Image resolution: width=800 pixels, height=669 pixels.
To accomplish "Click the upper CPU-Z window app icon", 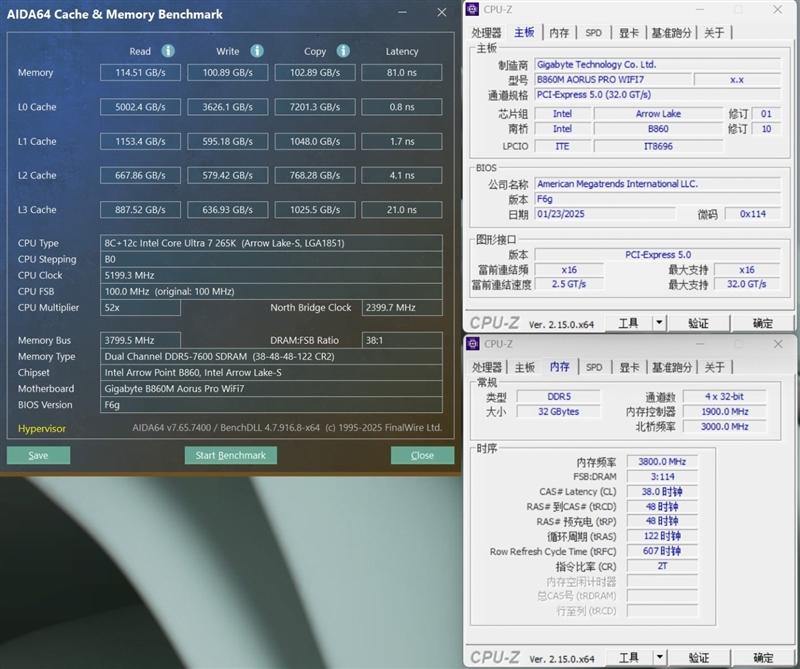I will pos(472,9).
